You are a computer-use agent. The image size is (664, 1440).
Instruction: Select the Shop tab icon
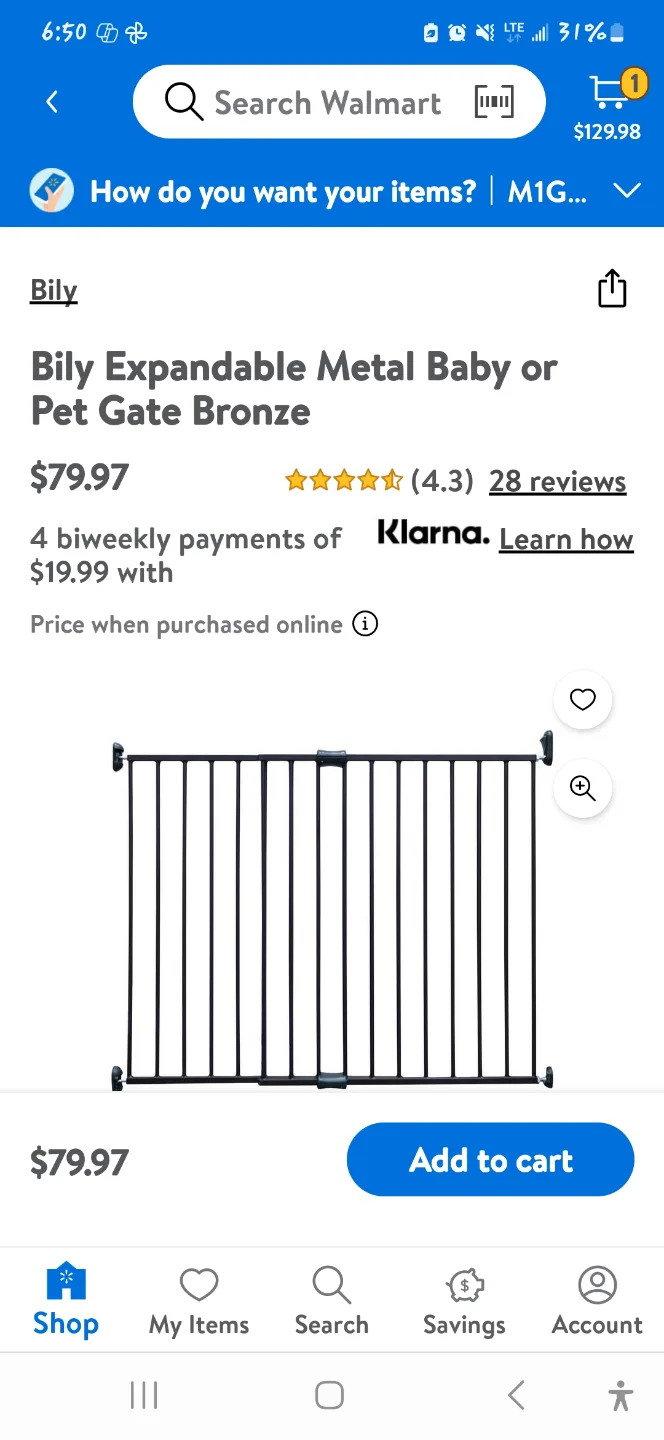click(65, 1299)
